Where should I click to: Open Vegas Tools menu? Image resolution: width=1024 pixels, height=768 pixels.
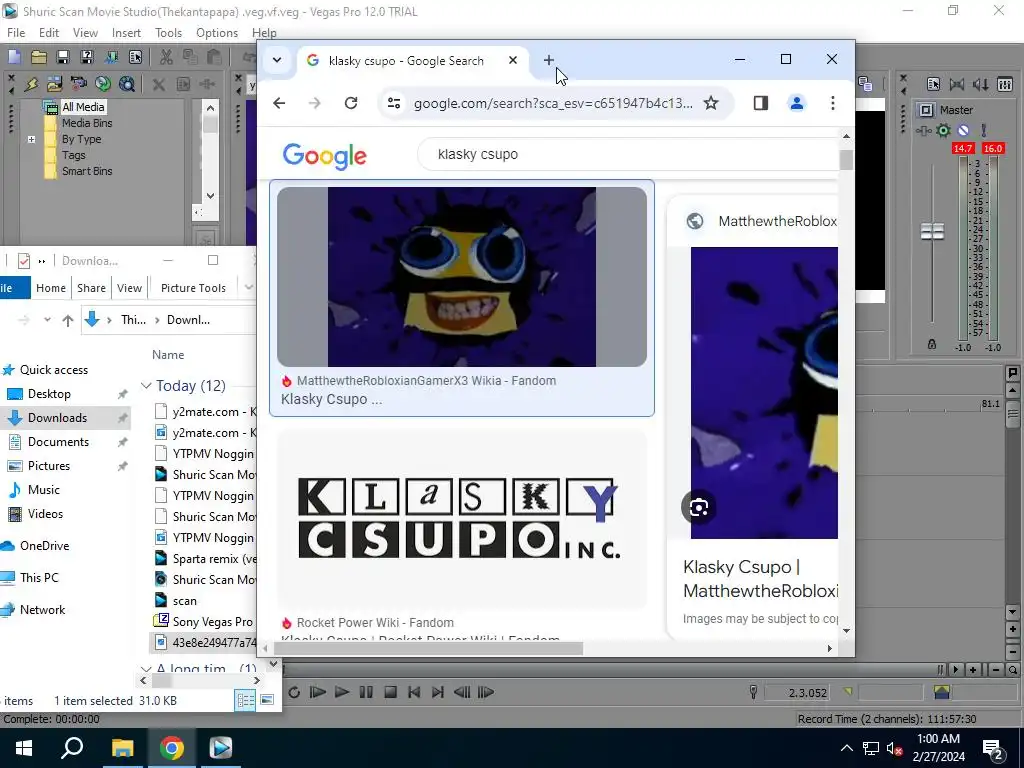(168, 33)
